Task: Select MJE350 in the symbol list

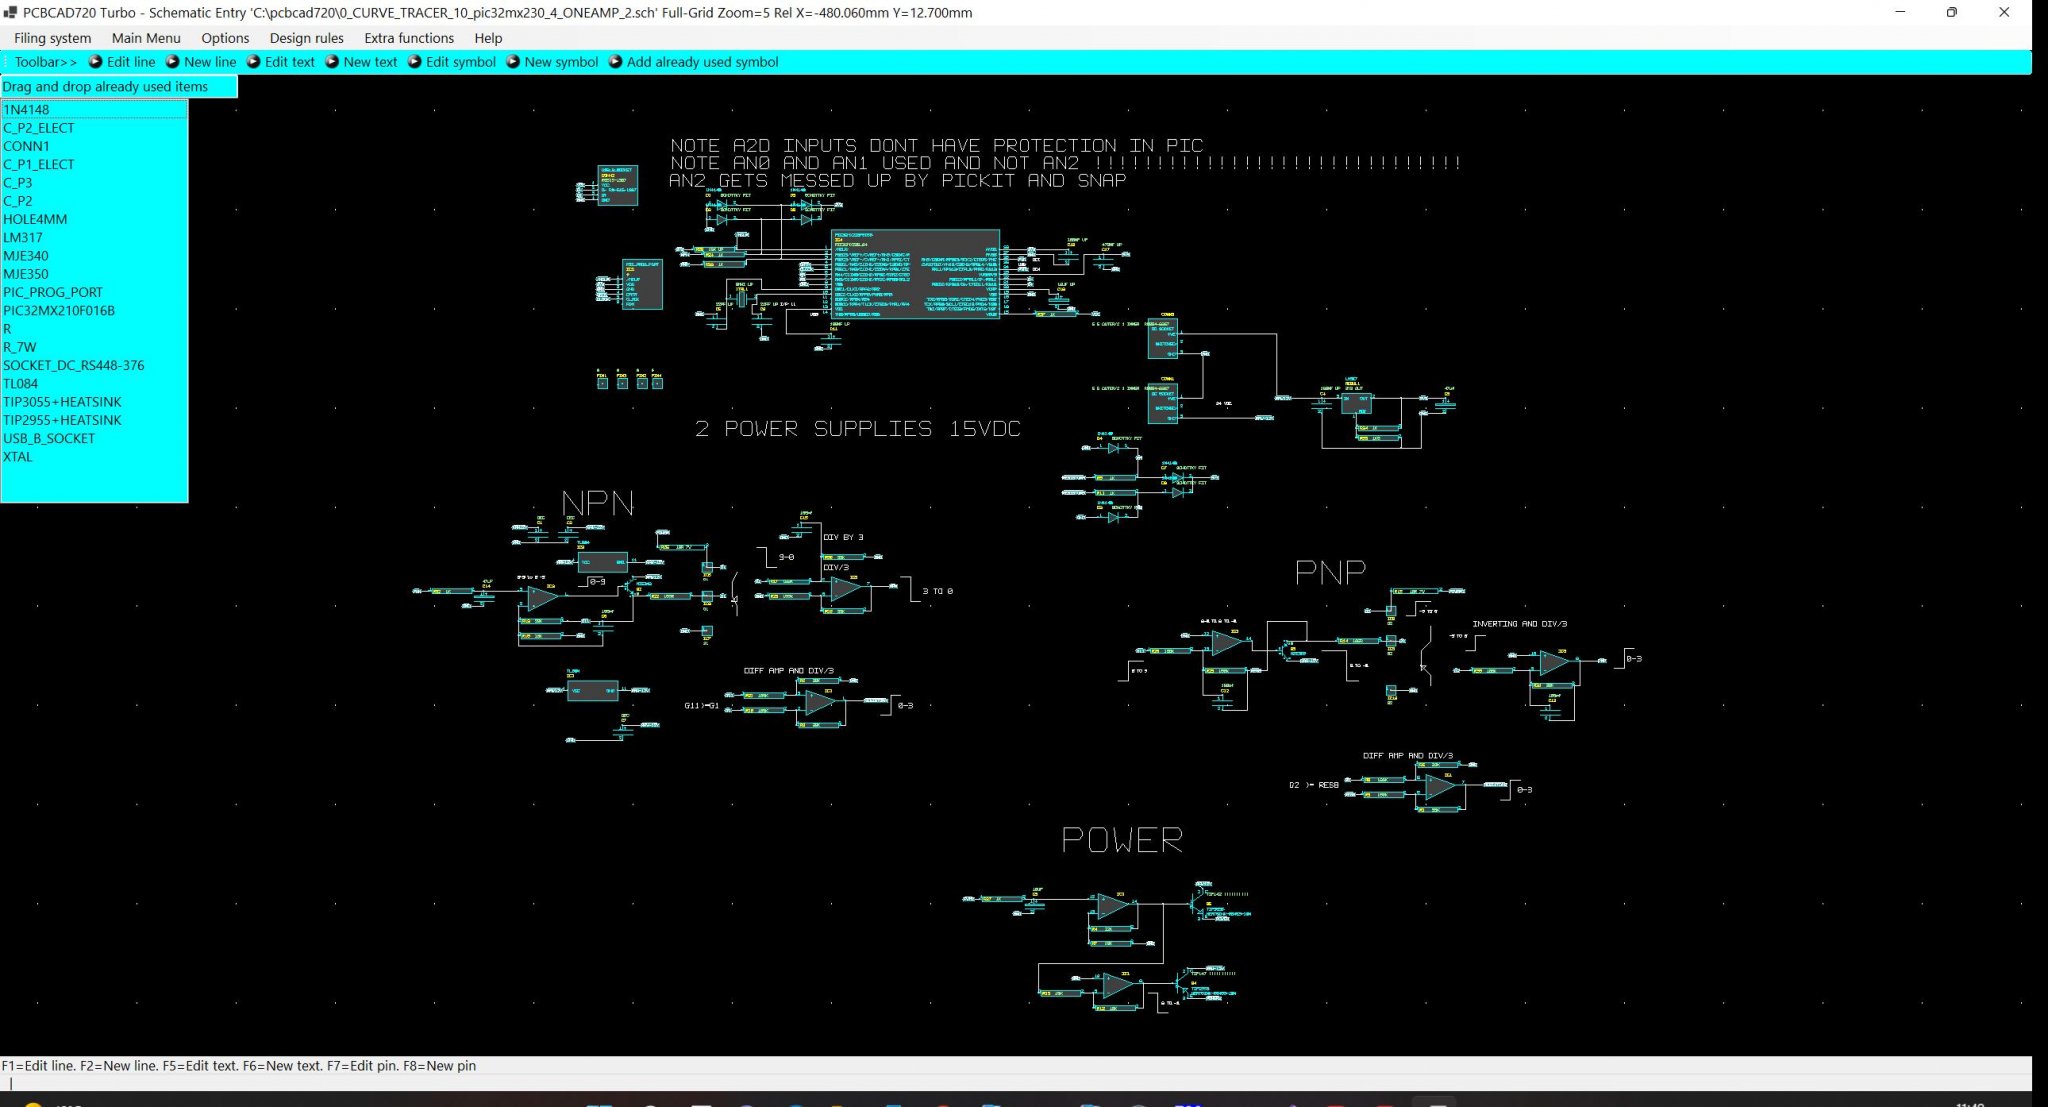Action: (x=94, y=274)
